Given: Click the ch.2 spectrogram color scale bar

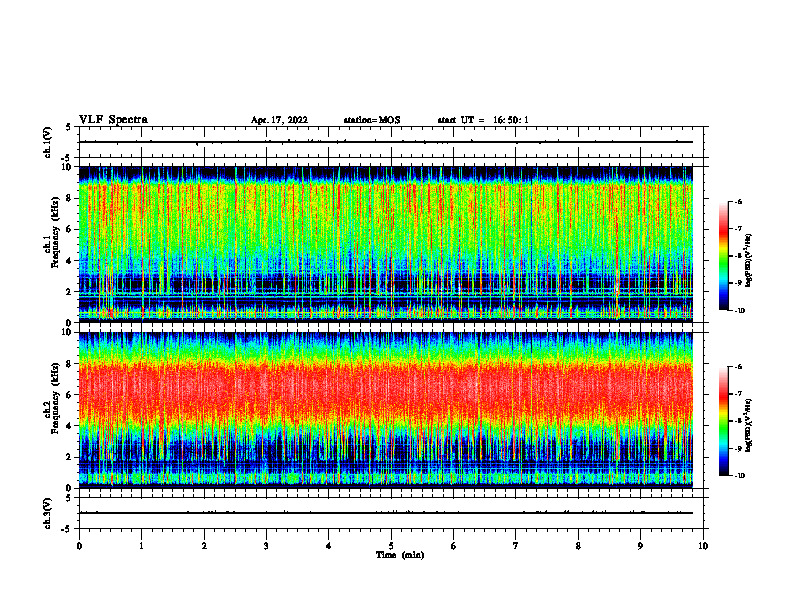Looking at the screenshot, I should click(x=724, y=421).
